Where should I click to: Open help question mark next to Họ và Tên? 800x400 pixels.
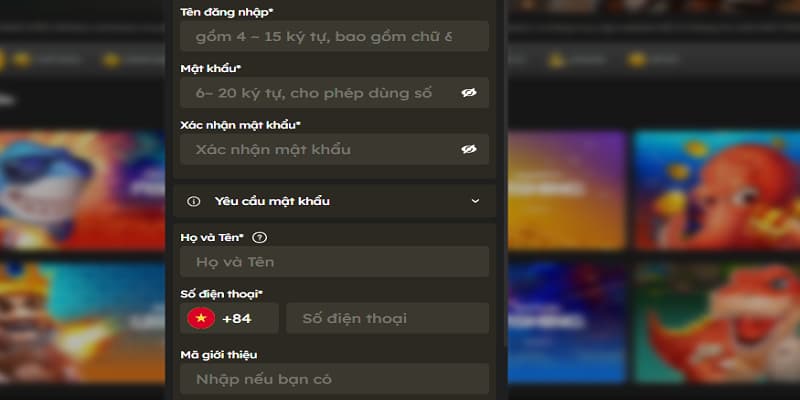(260, 237)
